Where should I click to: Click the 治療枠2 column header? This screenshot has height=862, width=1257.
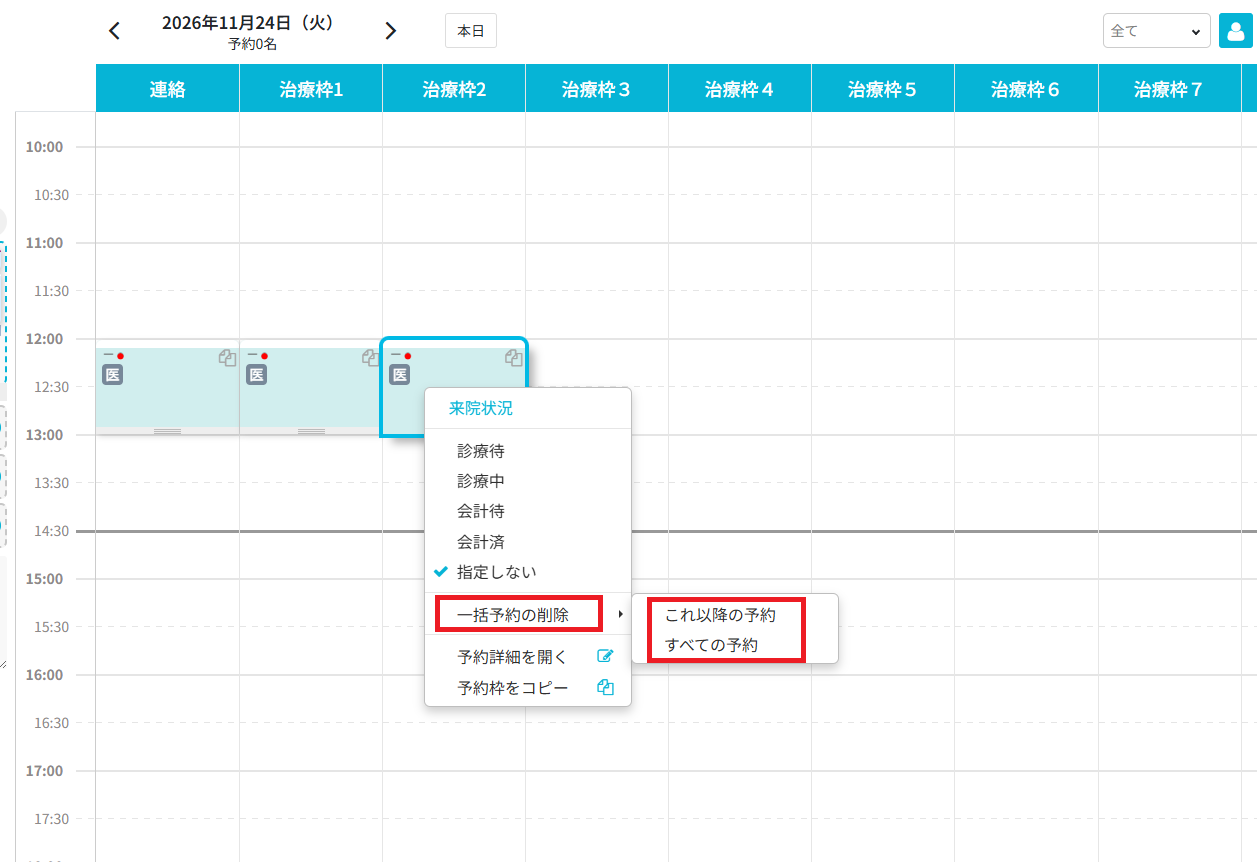(x=454, y=89)
